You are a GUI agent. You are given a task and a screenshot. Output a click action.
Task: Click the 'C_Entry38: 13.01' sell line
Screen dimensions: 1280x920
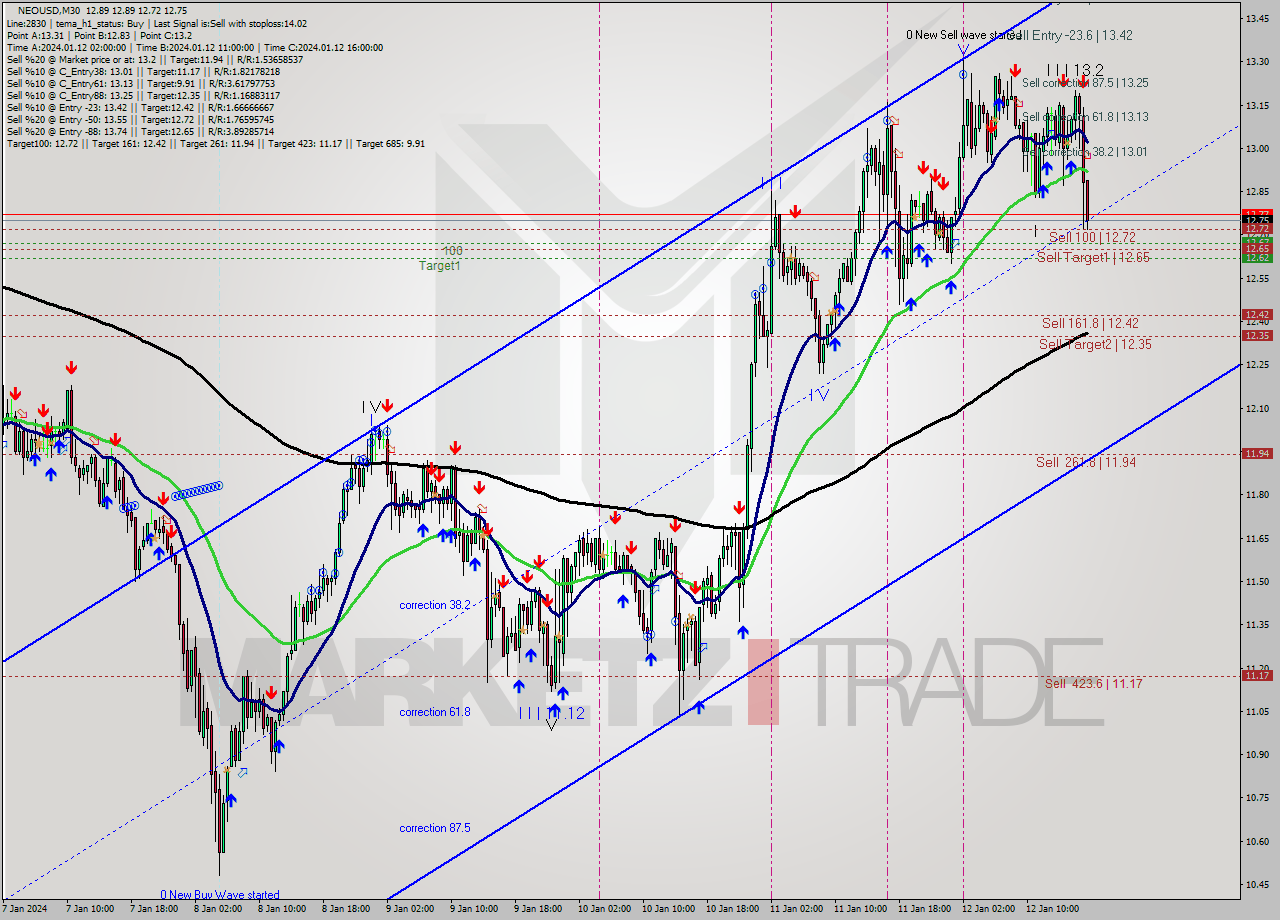[143, 71]
